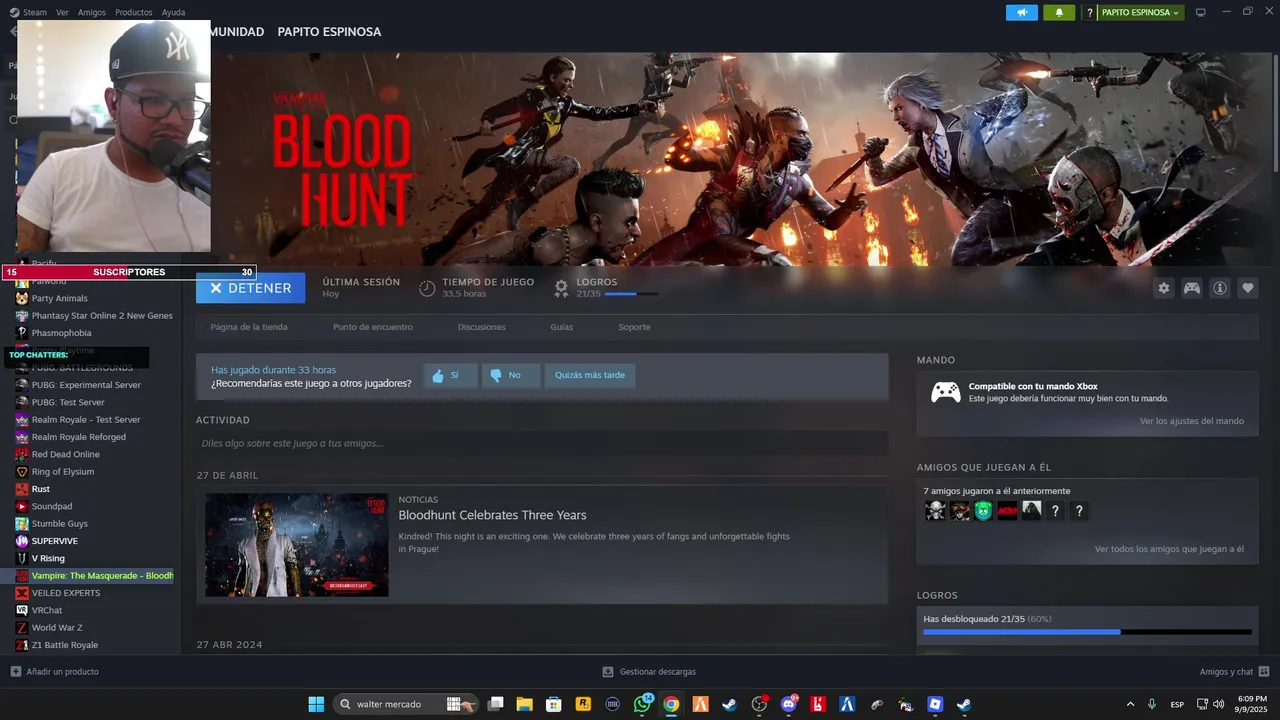Switch to Punto de encuentro tab

[372, 327]
